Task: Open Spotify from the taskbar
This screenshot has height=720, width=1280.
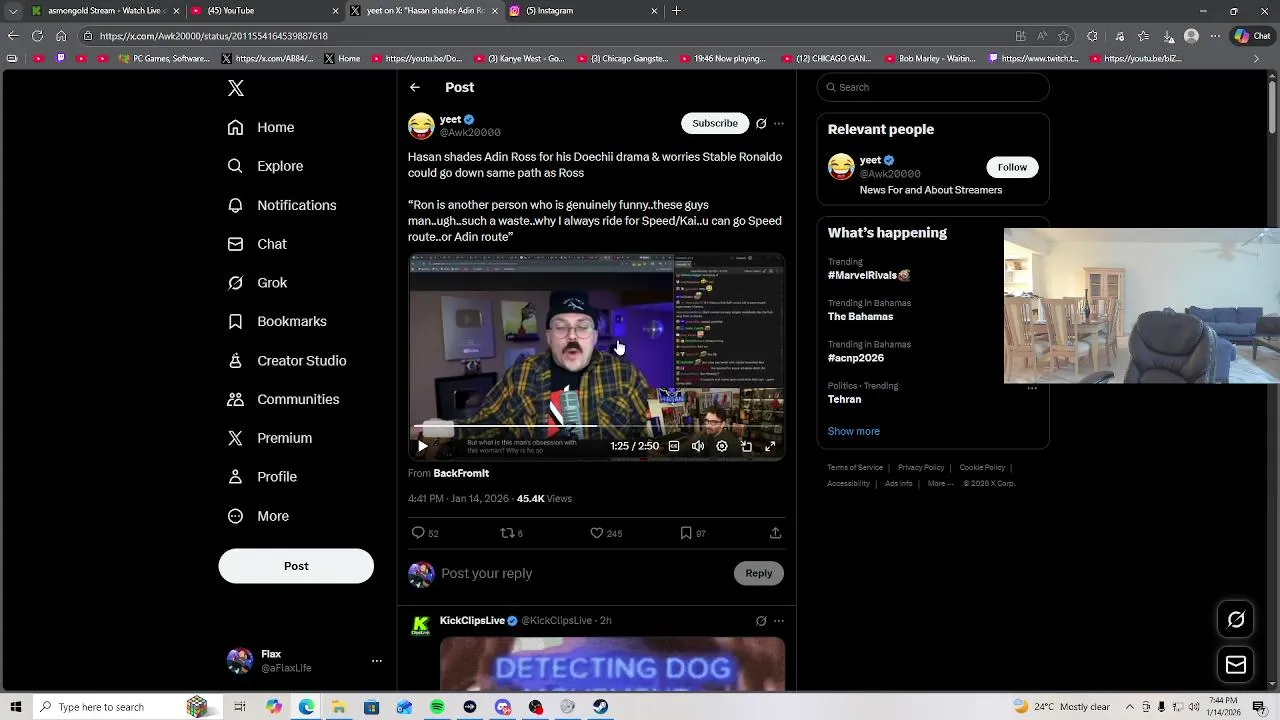Action: point(437,707)
